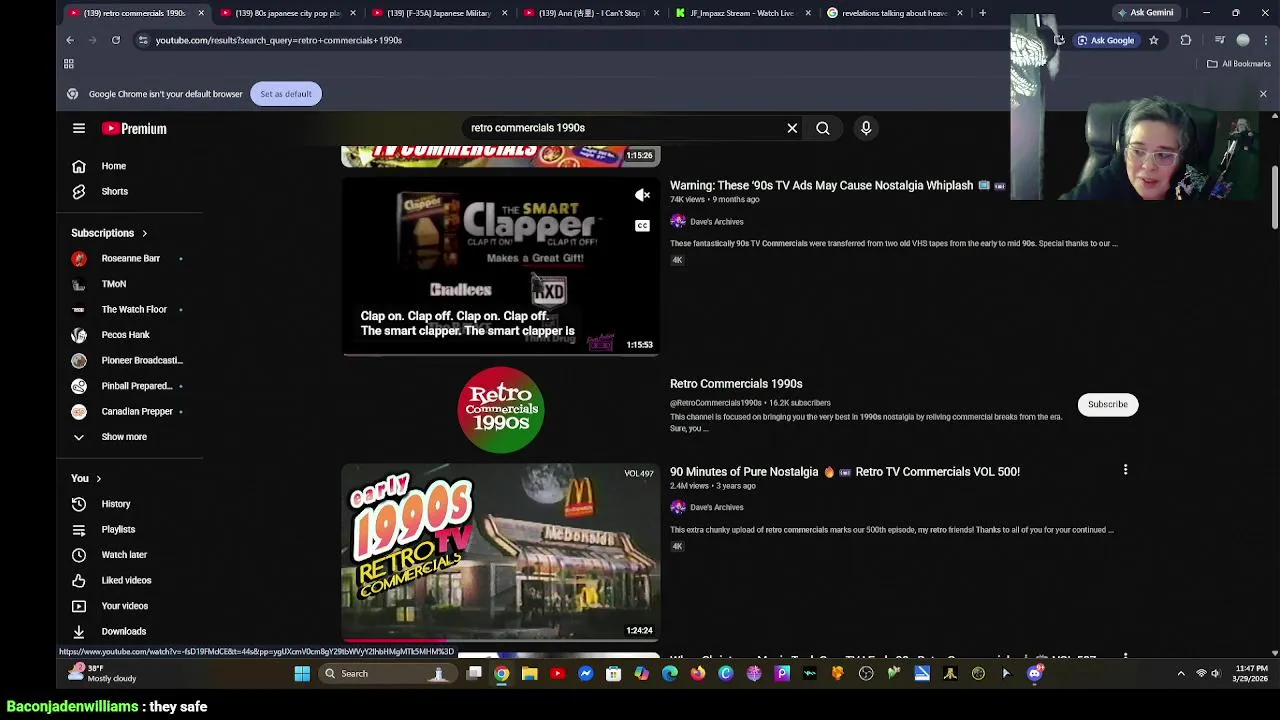Subscribe to Retro Commercials 1990s channel
The height and width of the screenshot is (720, 1280).
click(x=1107, y=404)
